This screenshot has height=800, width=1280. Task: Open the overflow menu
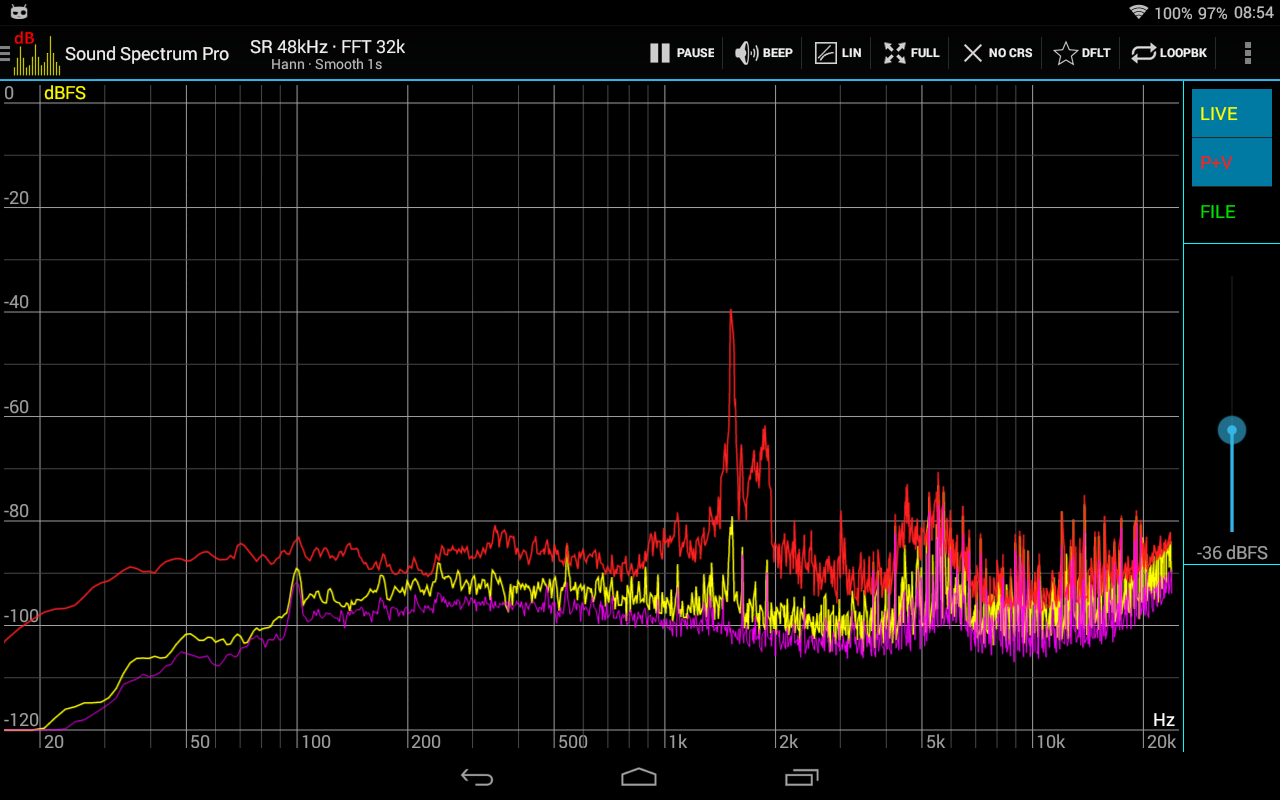(x=1248, y=52)
